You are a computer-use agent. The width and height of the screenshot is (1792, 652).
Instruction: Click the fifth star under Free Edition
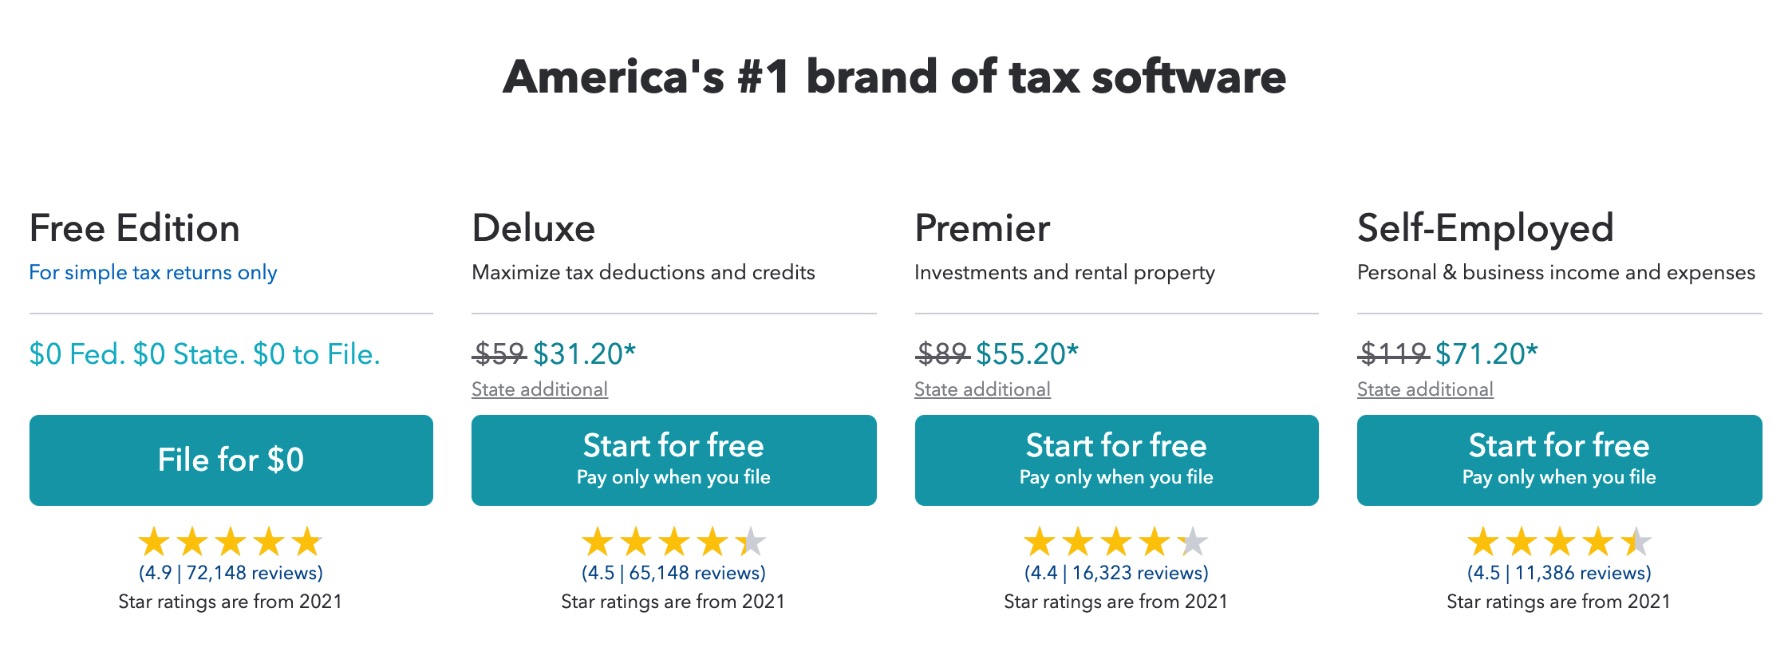309,542
